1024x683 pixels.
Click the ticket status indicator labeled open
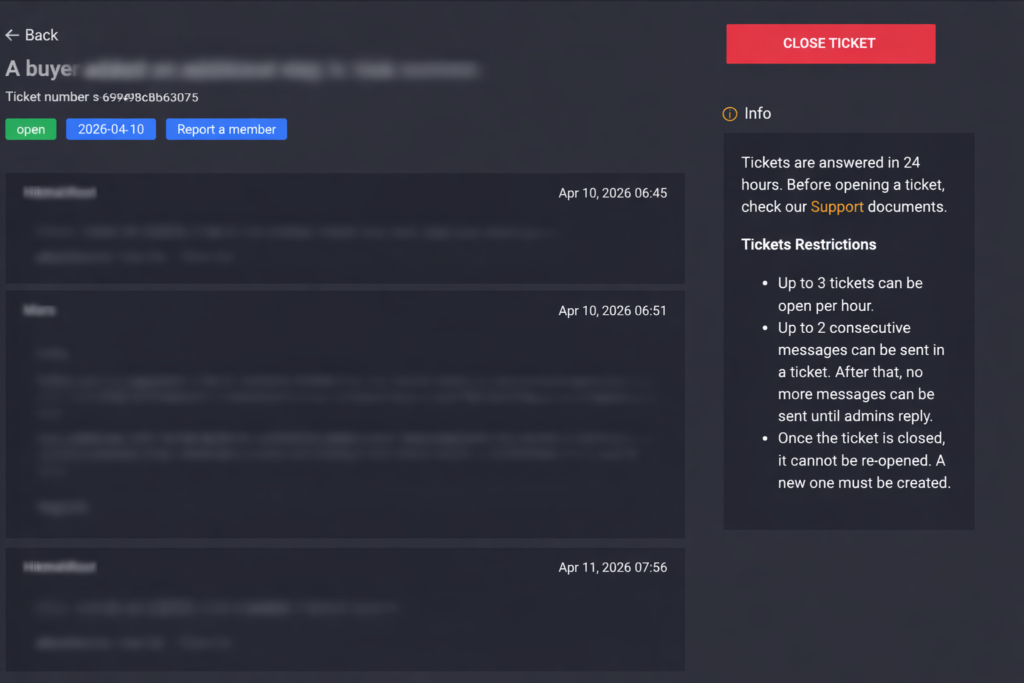coord(30,129)
